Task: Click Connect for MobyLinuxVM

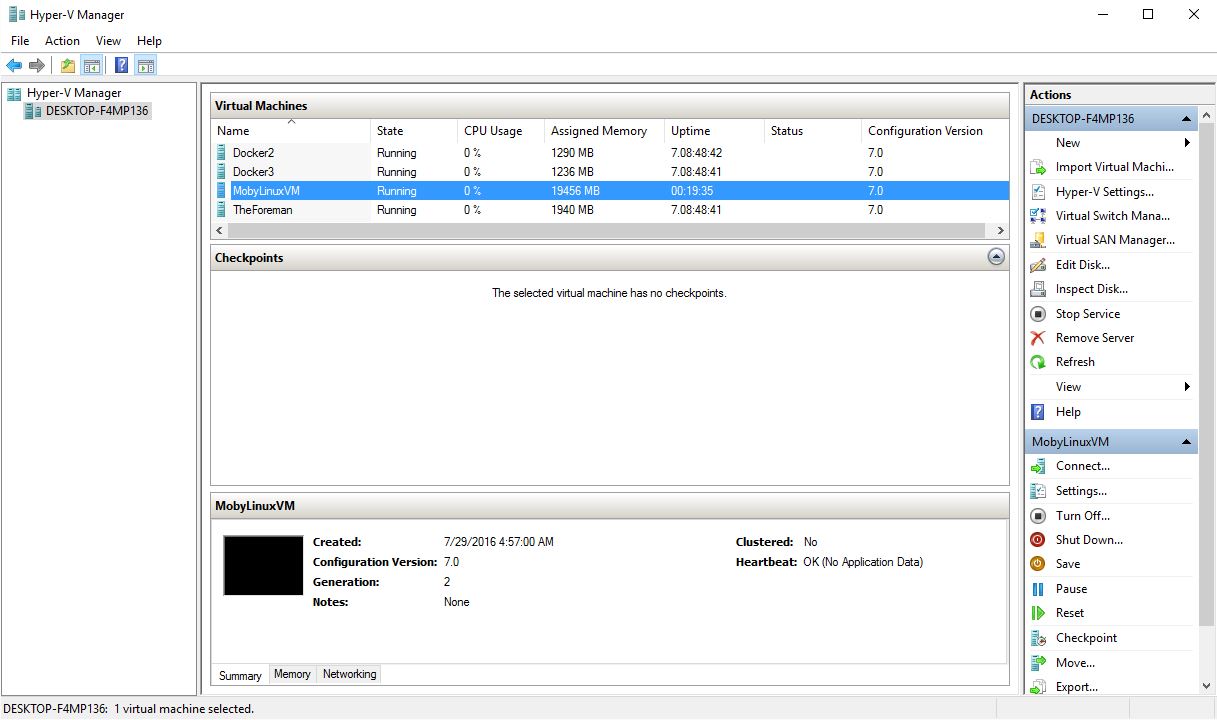Action: 1082,466
